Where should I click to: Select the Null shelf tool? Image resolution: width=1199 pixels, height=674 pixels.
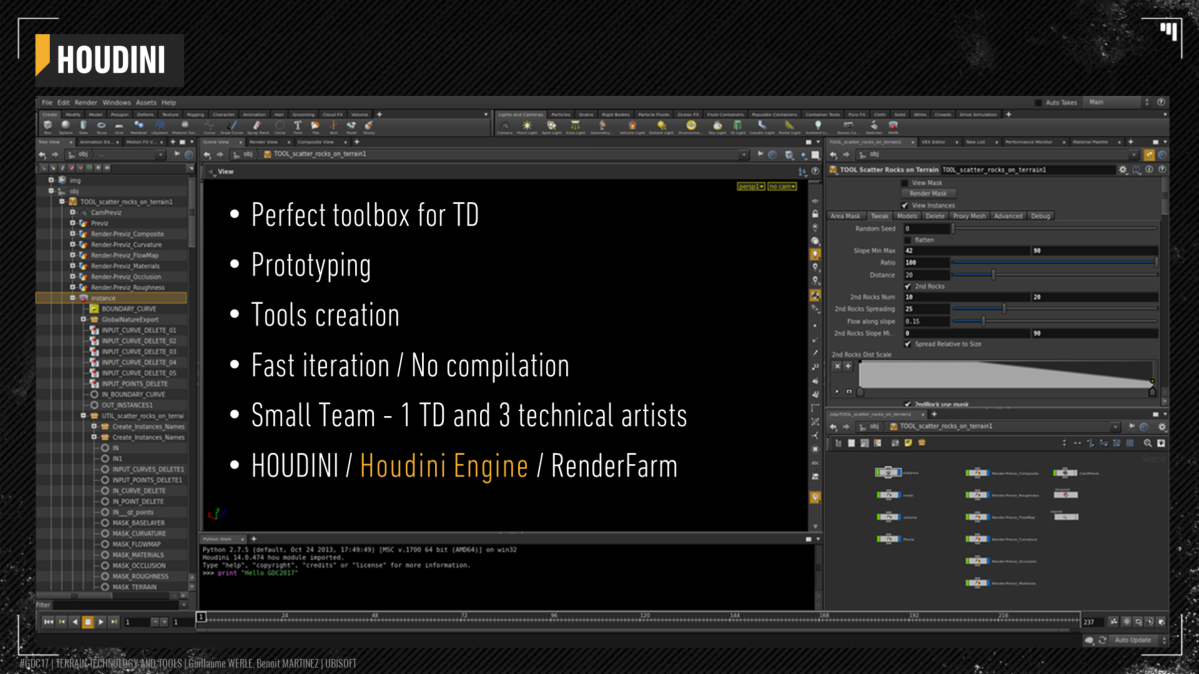click(x=333, y=127)
